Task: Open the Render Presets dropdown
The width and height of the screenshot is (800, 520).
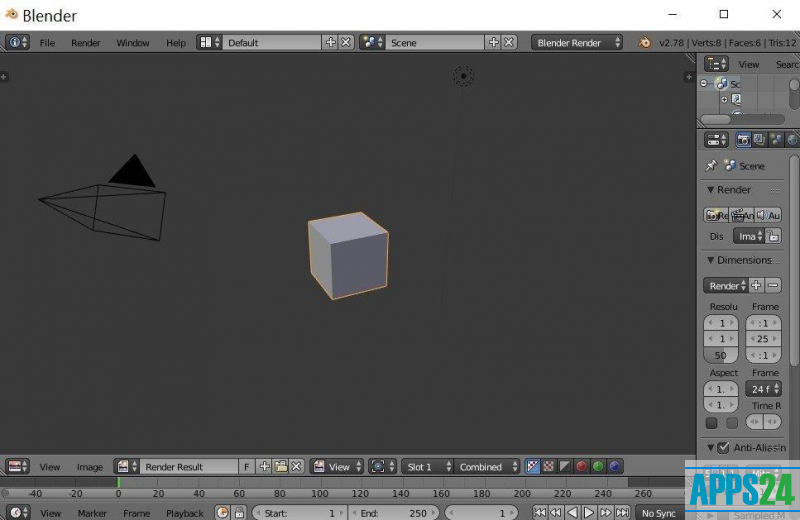Action: [726, 286]
